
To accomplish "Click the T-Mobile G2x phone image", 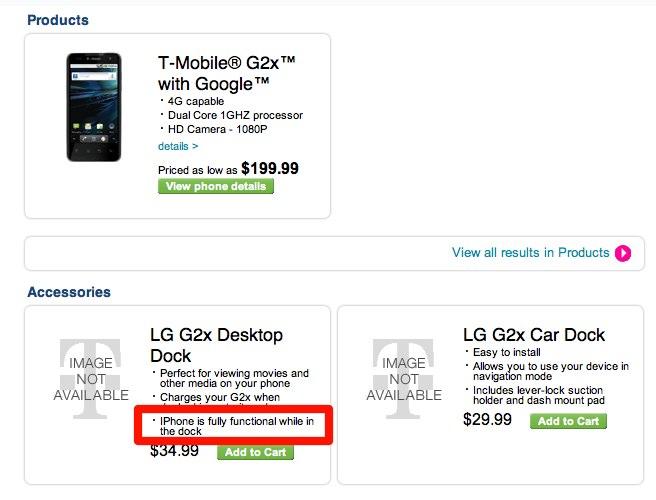I will (x=96, y=107).
